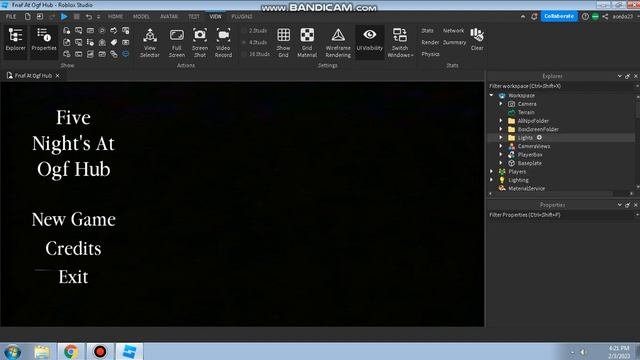This screenshot has width=640, height=360.
Task: Toggle Wireframe Rendering
Action: click(x=338, y=42)
